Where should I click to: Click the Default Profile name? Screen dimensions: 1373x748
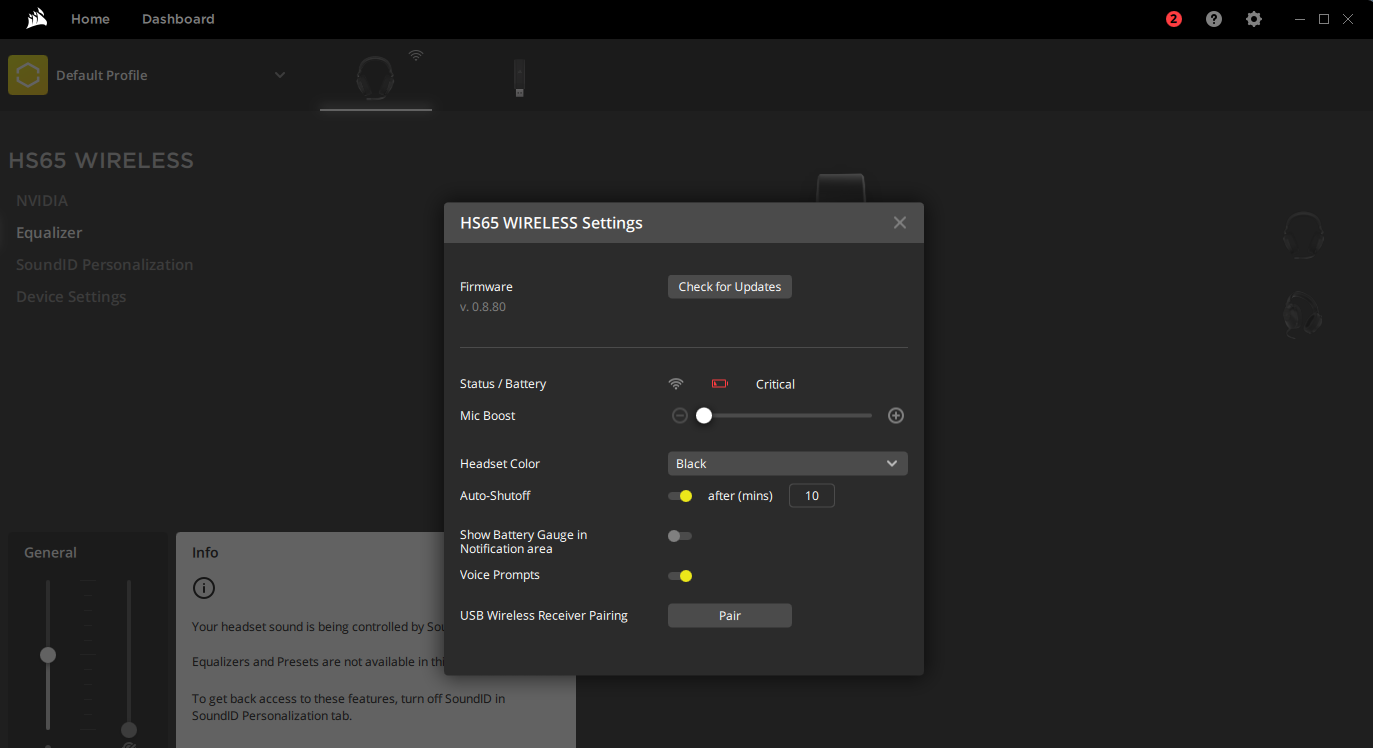click(x=102, y=75)
